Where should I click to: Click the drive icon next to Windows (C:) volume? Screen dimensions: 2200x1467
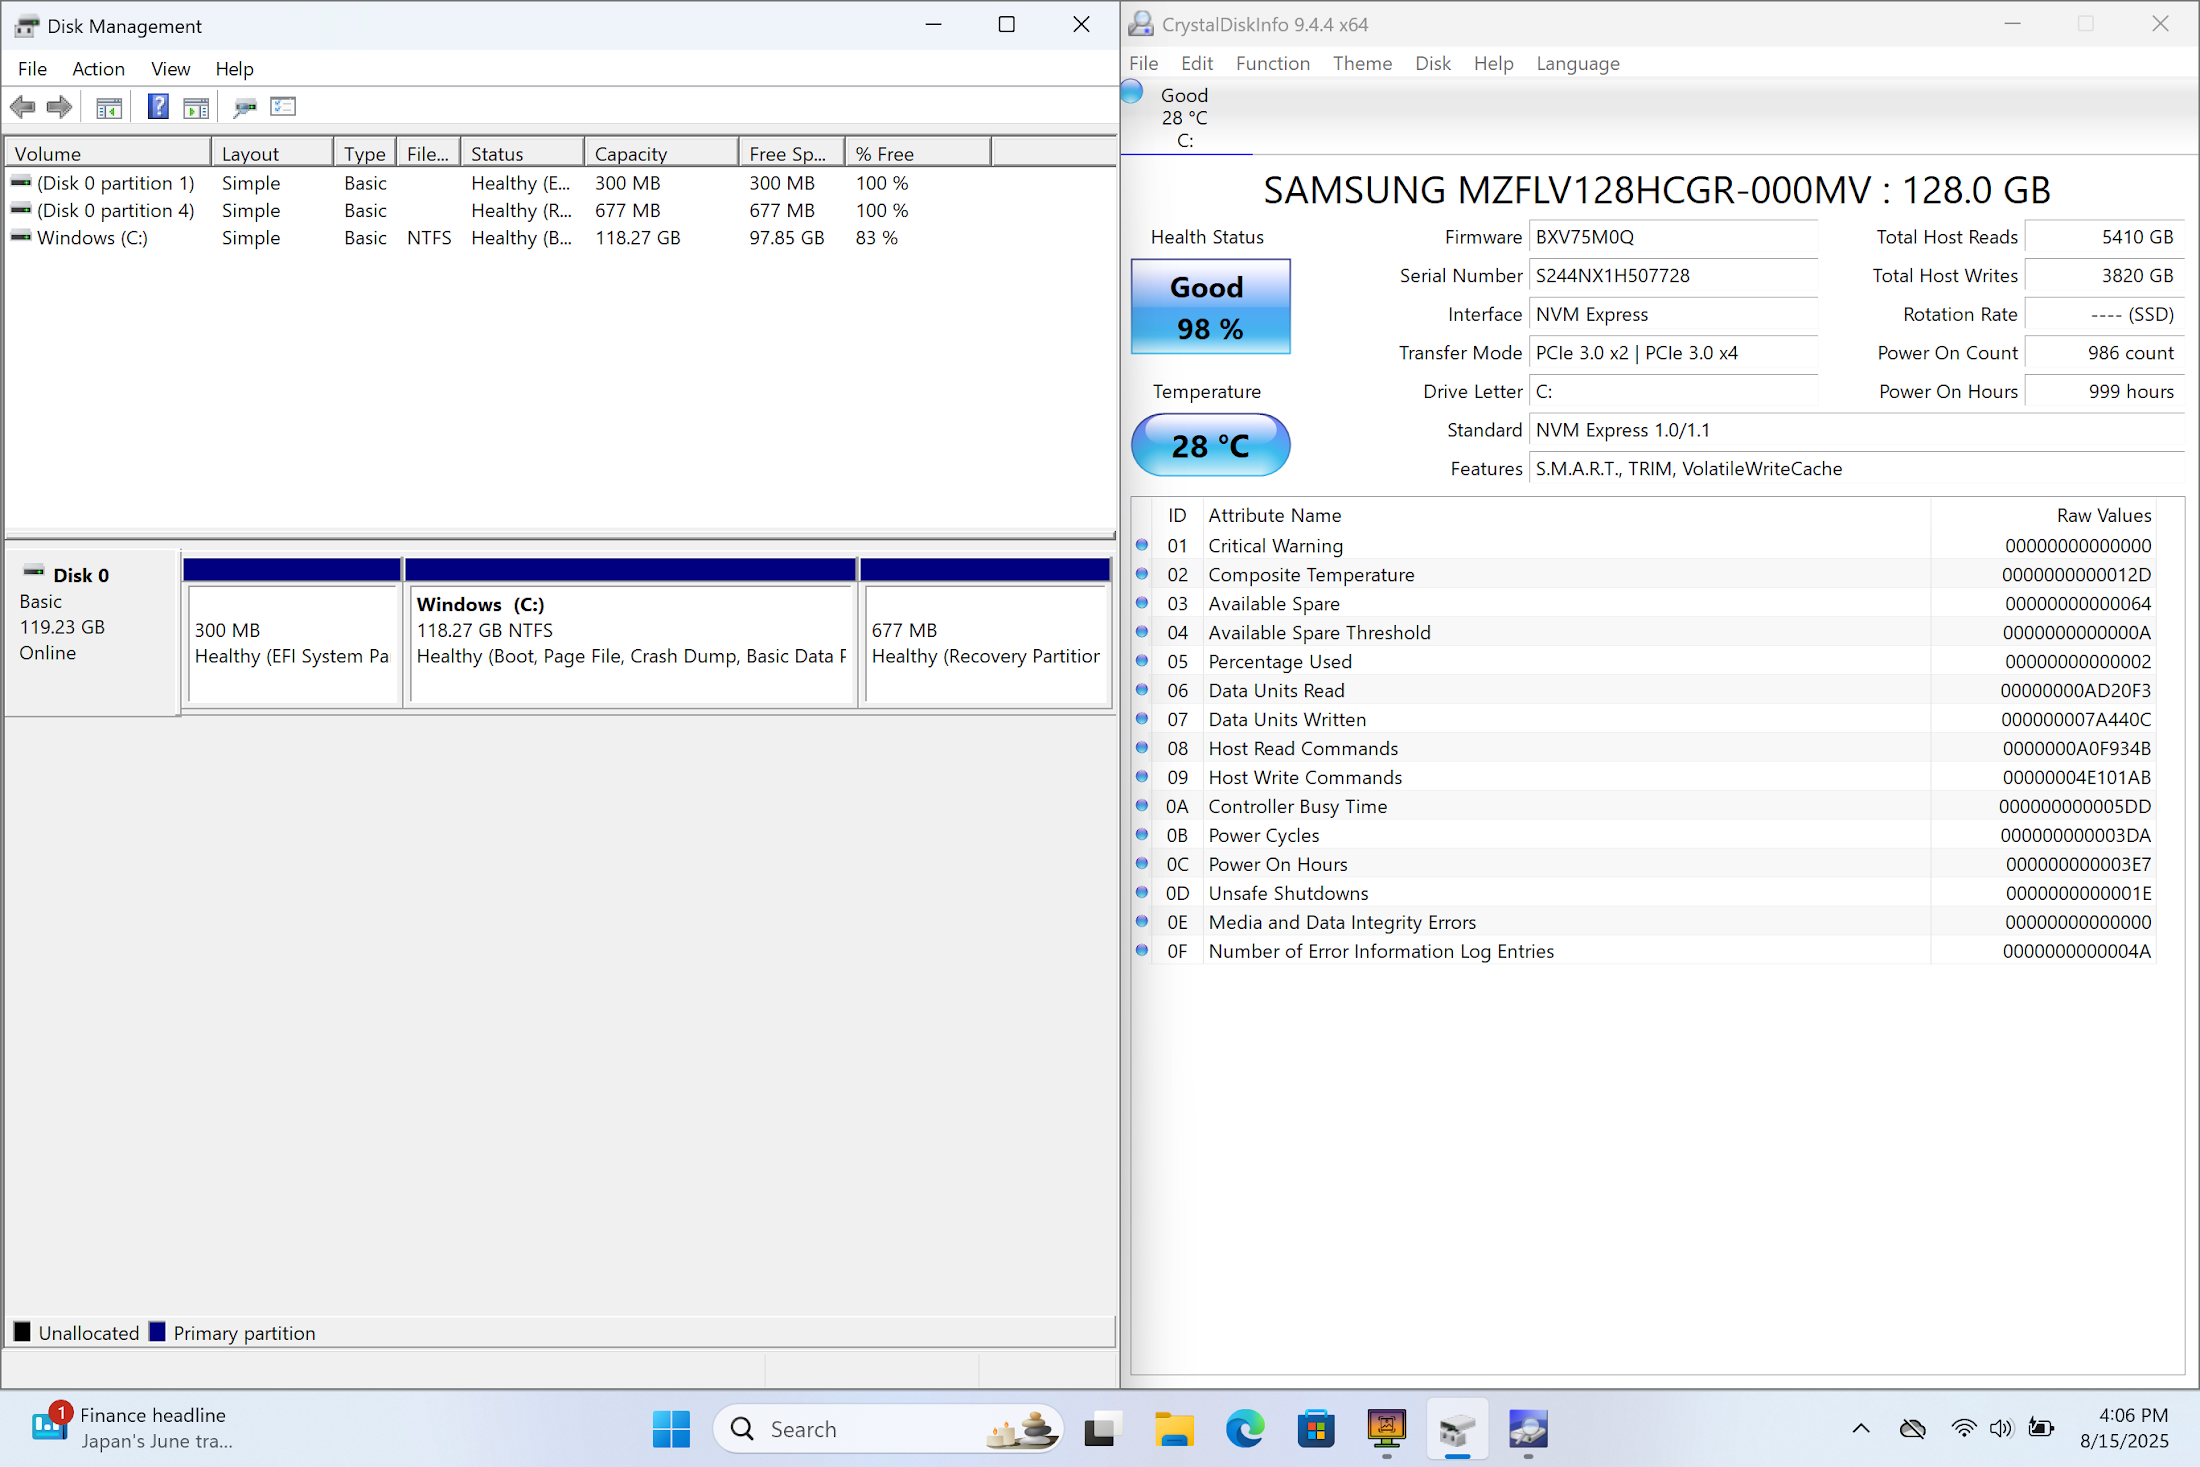[21, 237]
